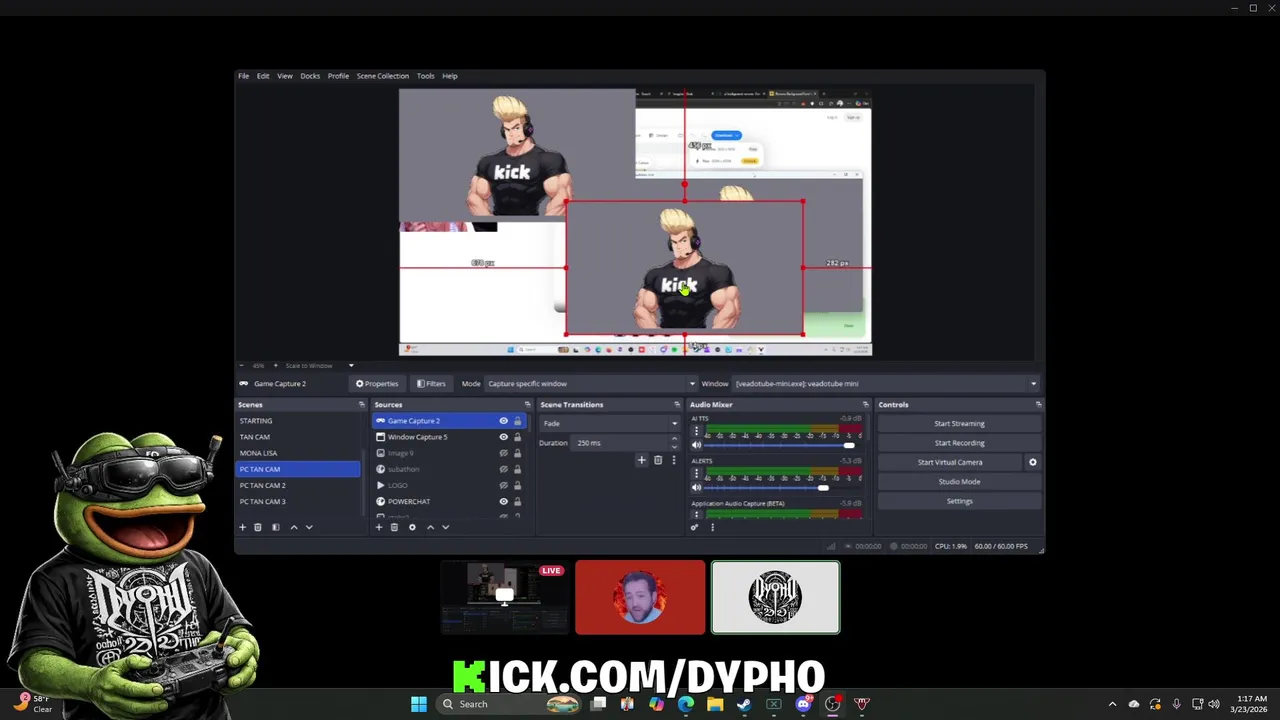Click the Properties button in the source toolbar
The width and height of the screenshot is (1280, 720).
coord(377,384)
